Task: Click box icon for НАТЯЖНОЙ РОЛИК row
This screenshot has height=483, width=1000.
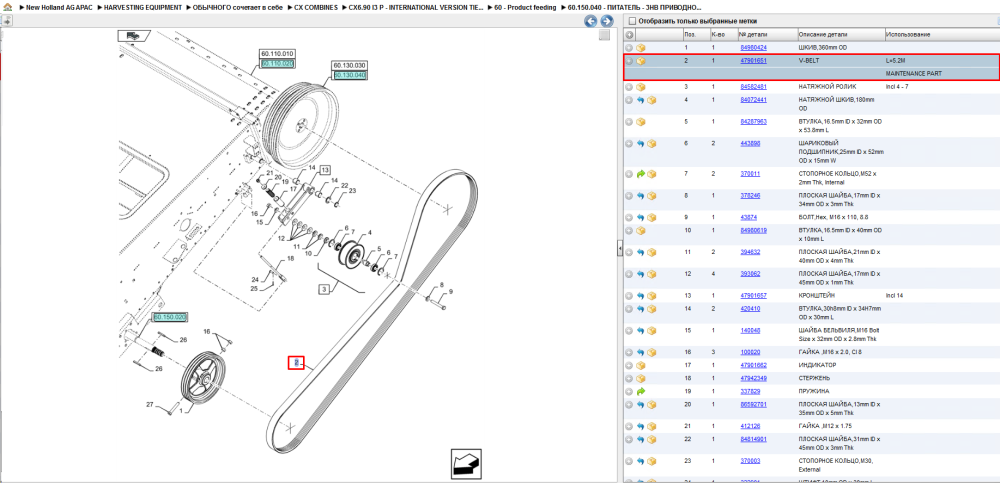Action: pyautogui.click(x=641, y=87)
